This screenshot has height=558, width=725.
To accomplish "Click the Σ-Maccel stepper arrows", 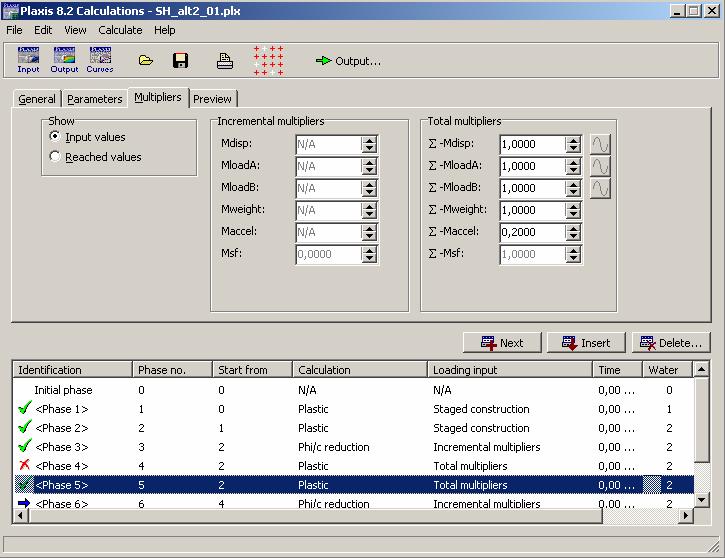I will (573, 232).
